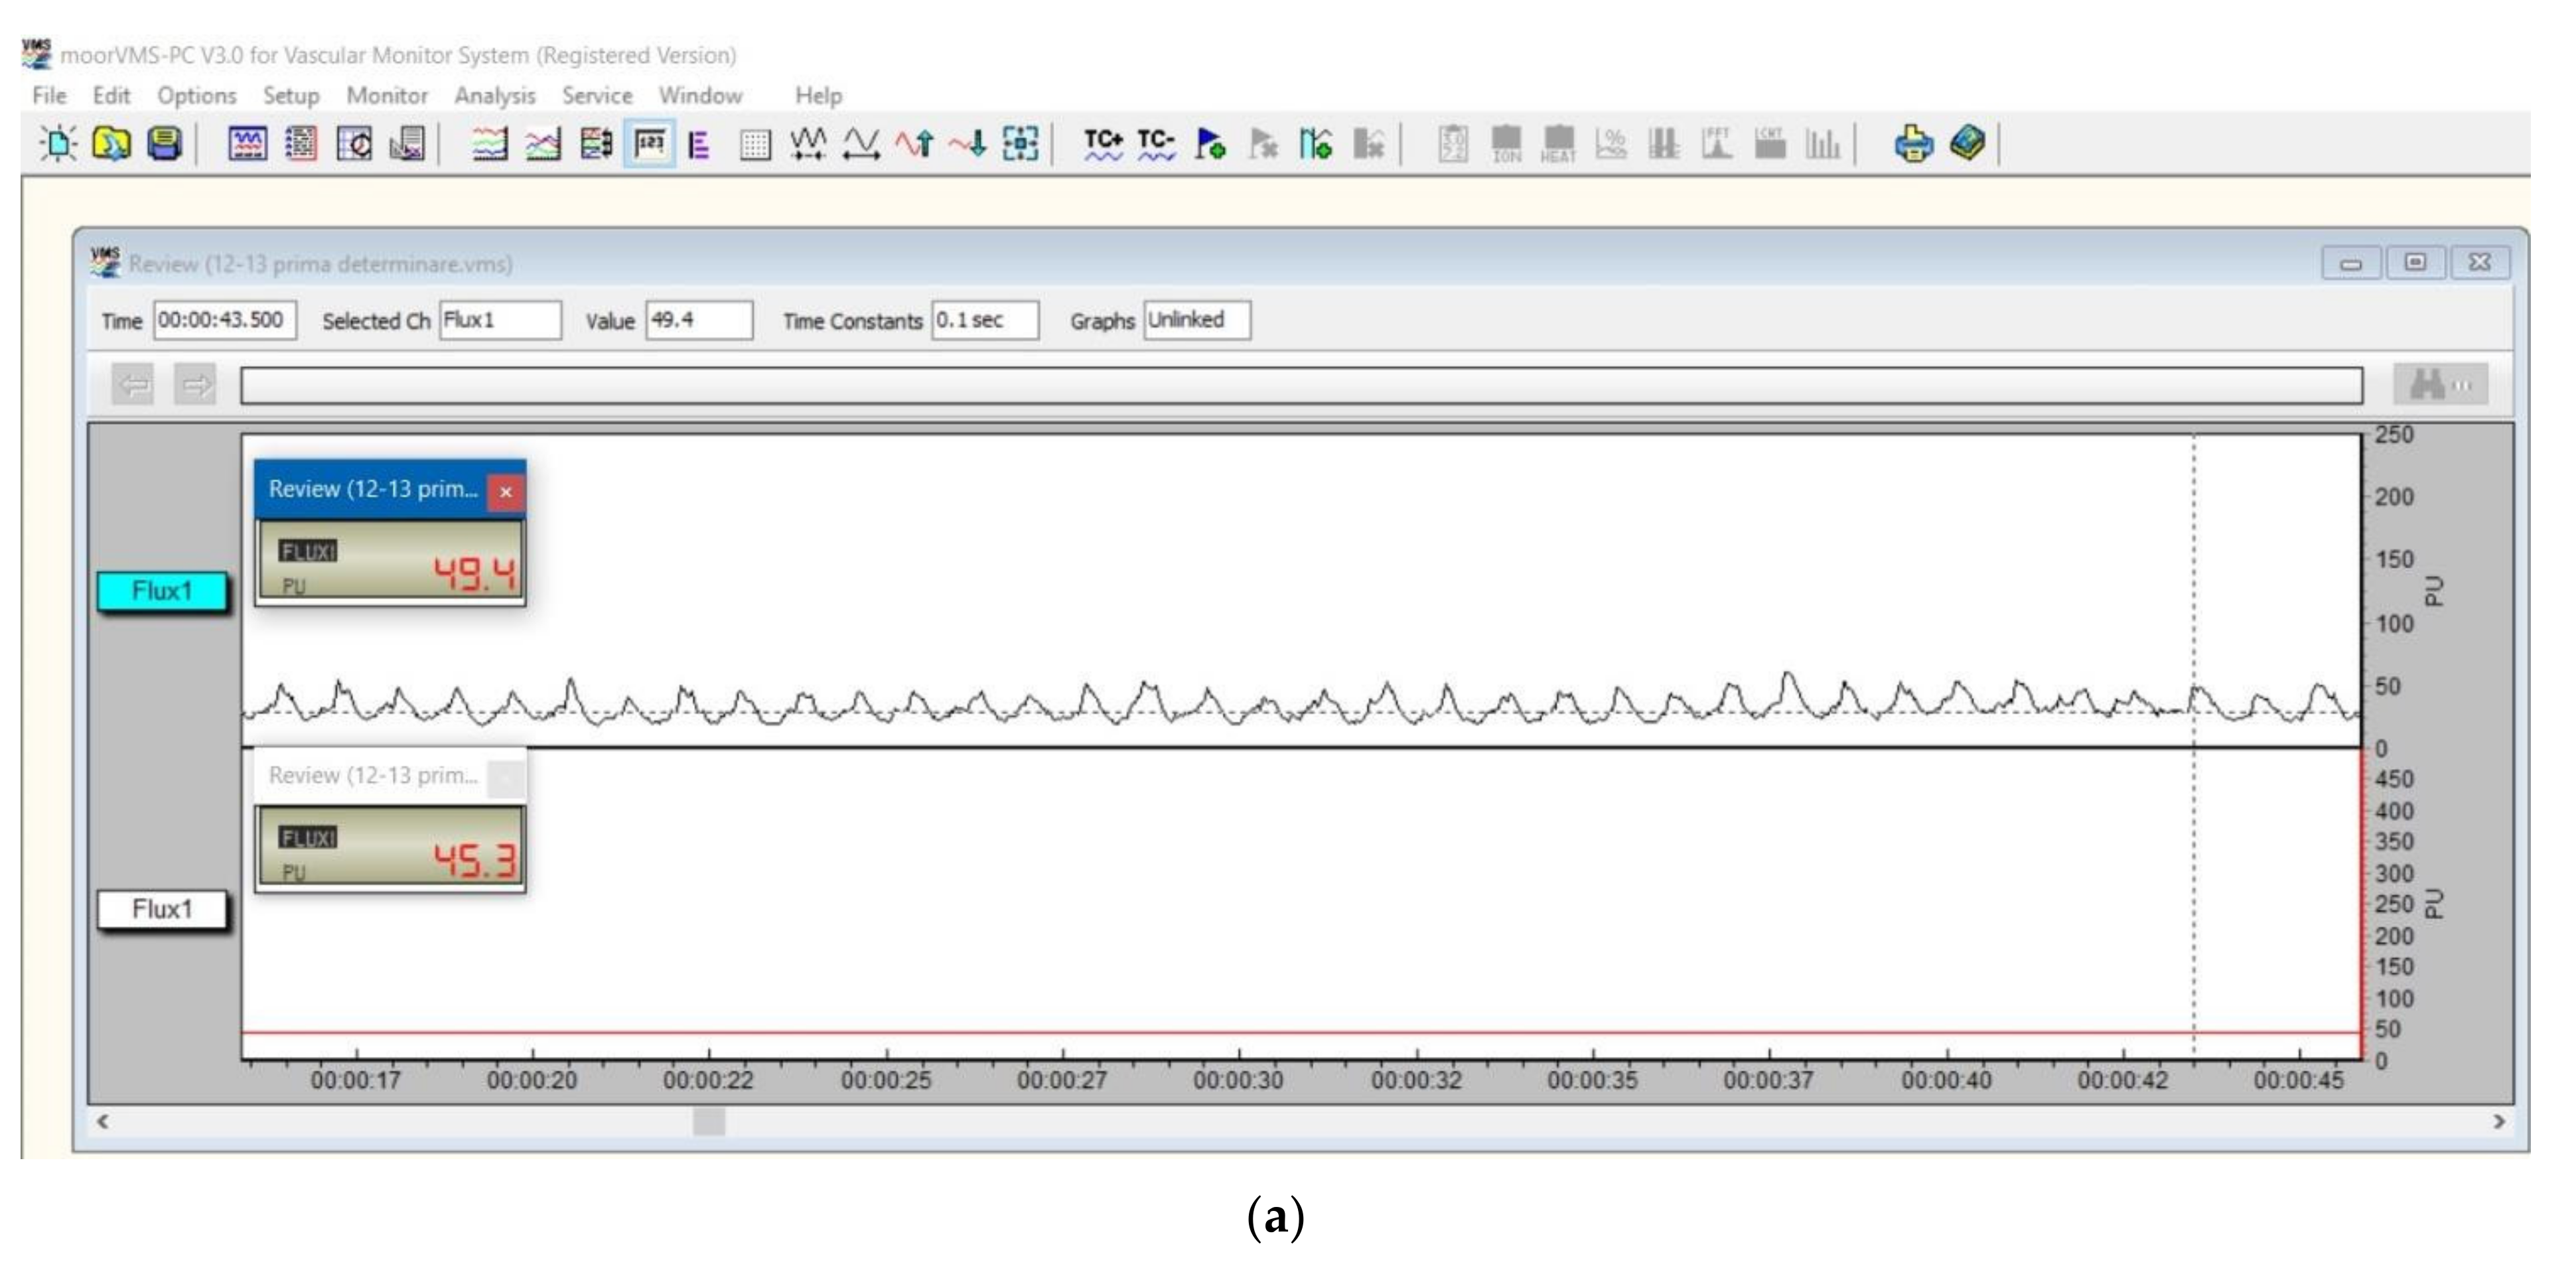This screenshot has width=2576, height=1266.
Task: Open the Analysis menu
Action: click(x=494, y=96)
